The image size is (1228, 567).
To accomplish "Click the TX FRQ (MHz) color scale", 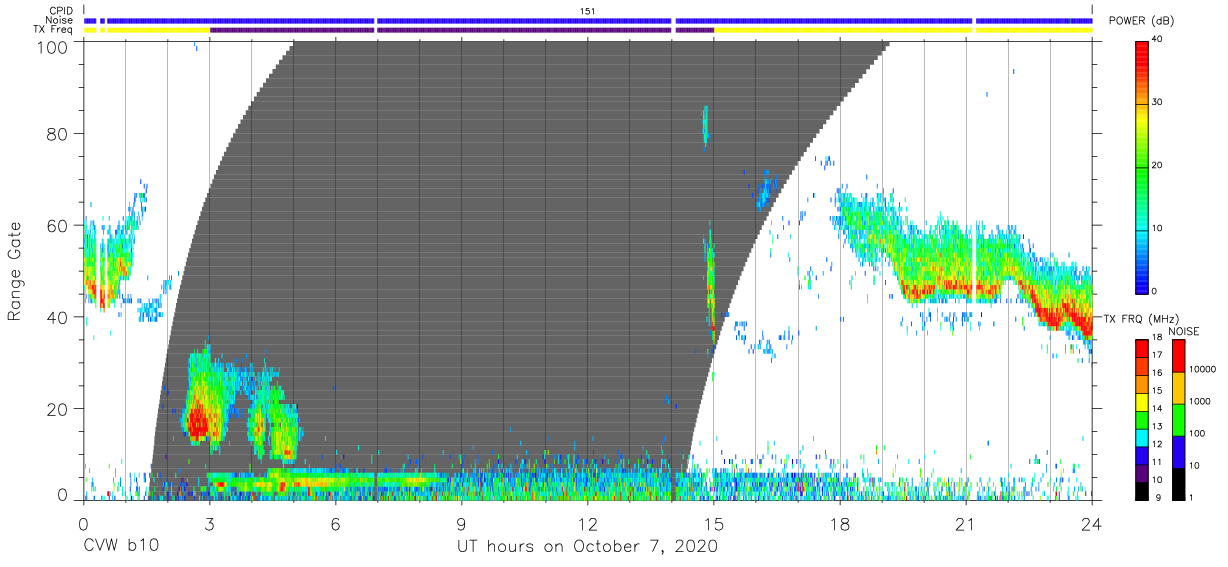I will click(x=1142, y=418).
